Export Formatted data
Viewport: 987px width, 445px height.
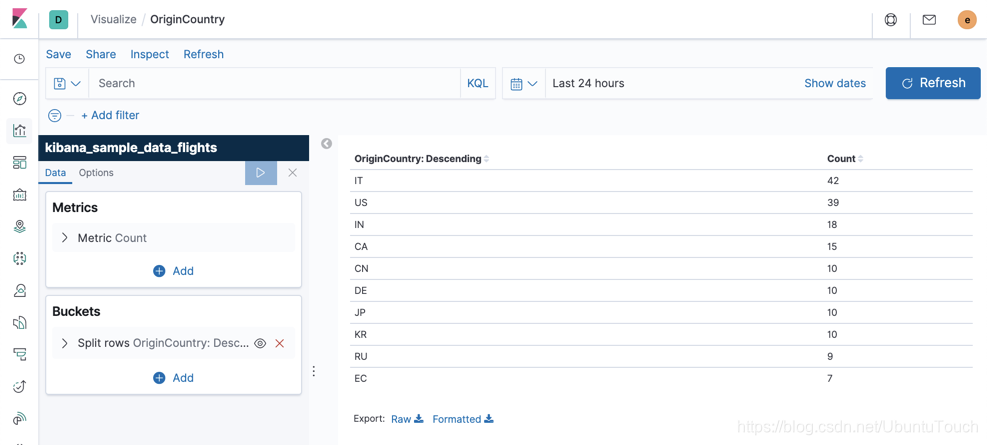click(x=463, y=419)
